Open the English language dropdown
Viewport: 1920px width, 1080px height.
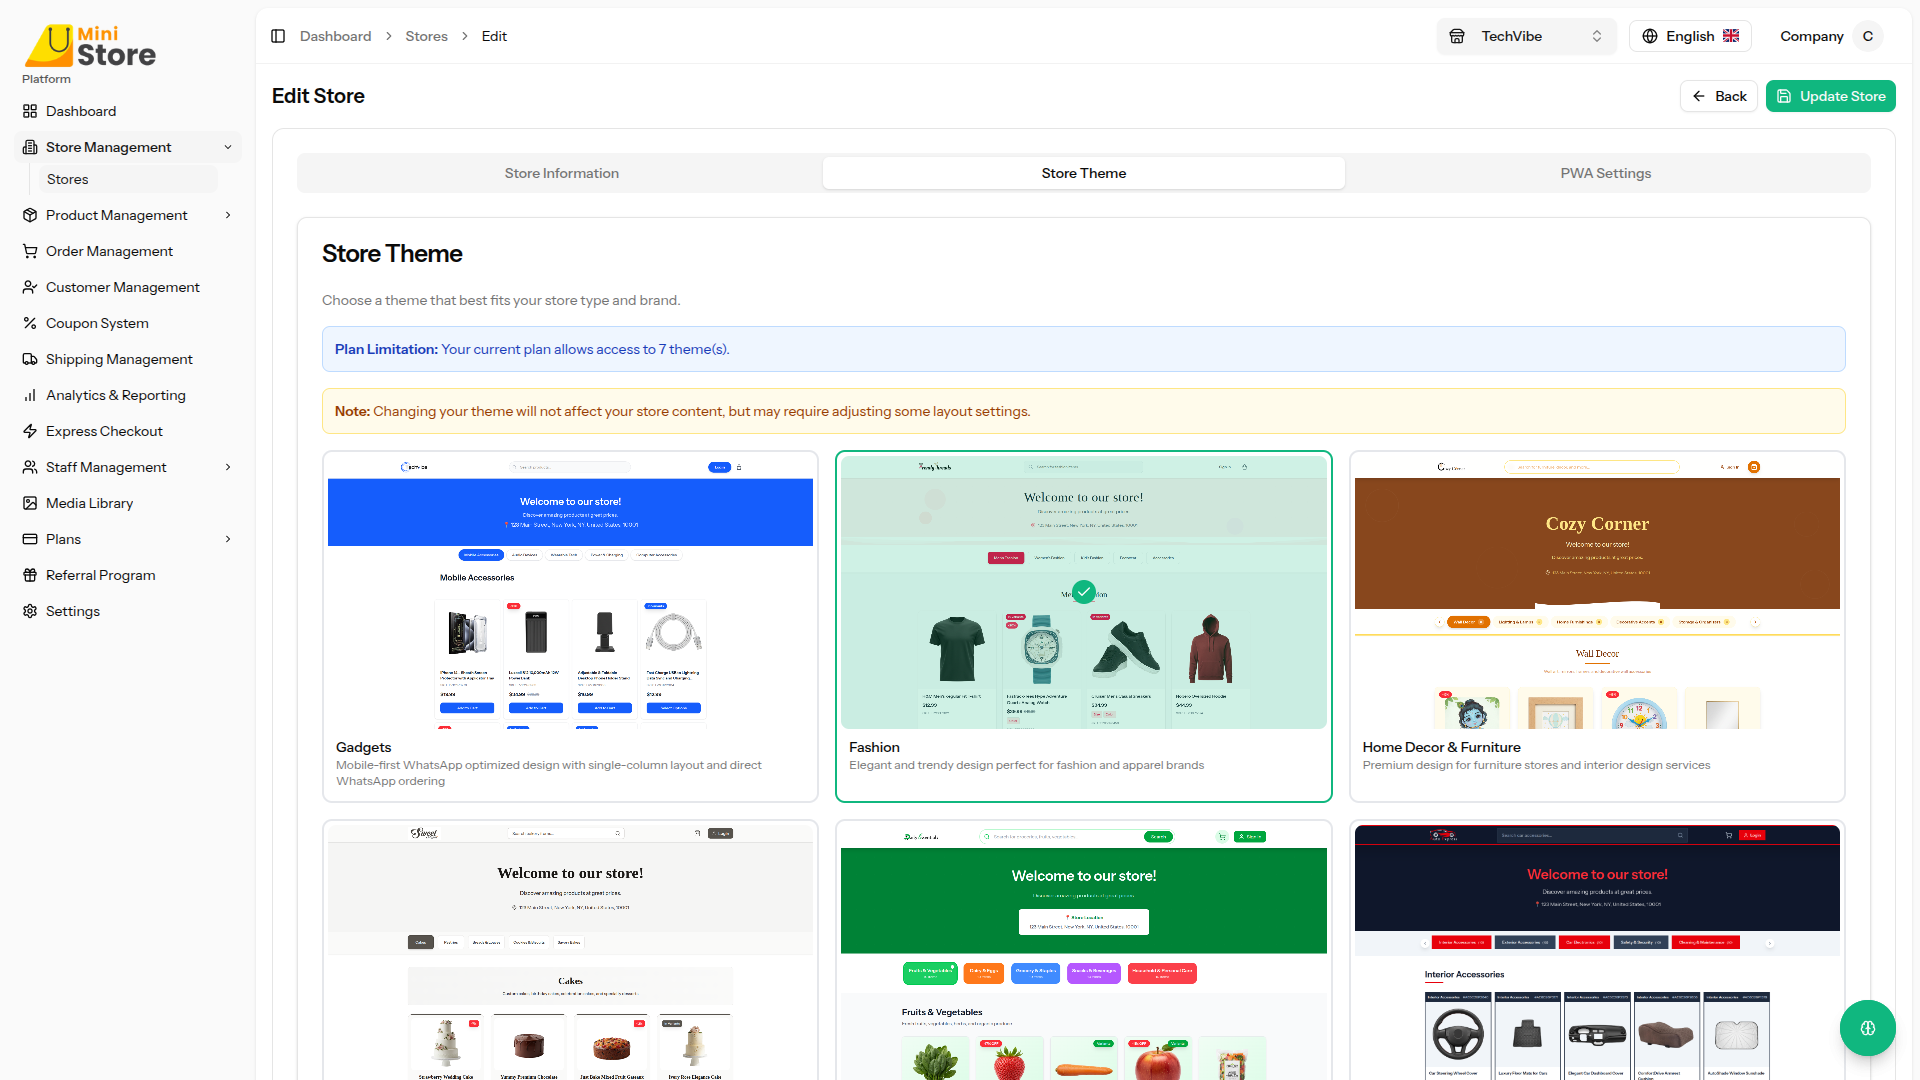click(x=1690, y=36)
